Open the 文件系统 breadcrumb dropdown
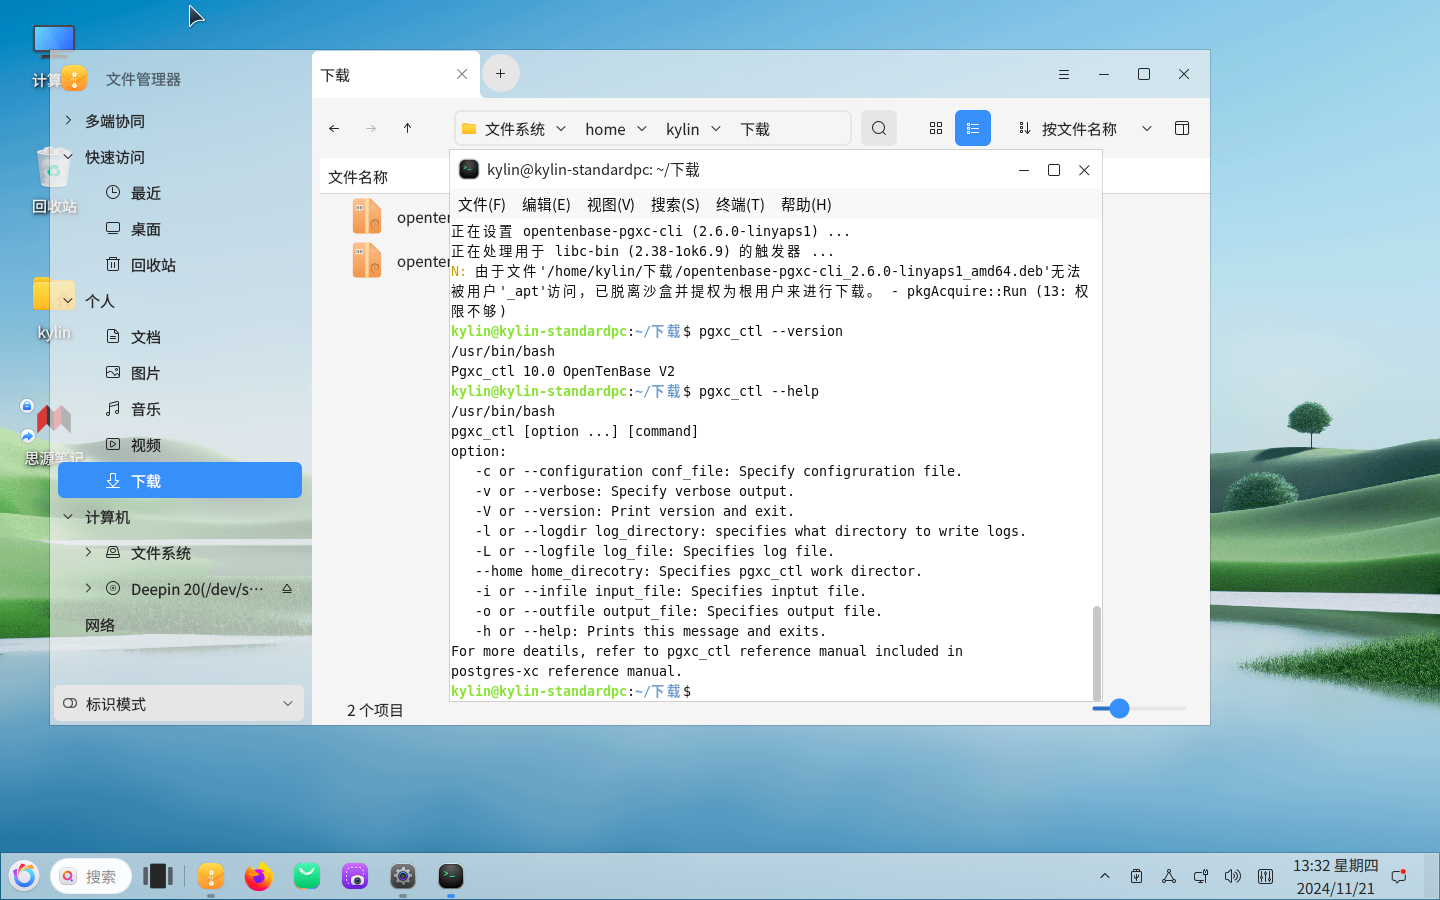1440x900 pixels. pos(561,129)
